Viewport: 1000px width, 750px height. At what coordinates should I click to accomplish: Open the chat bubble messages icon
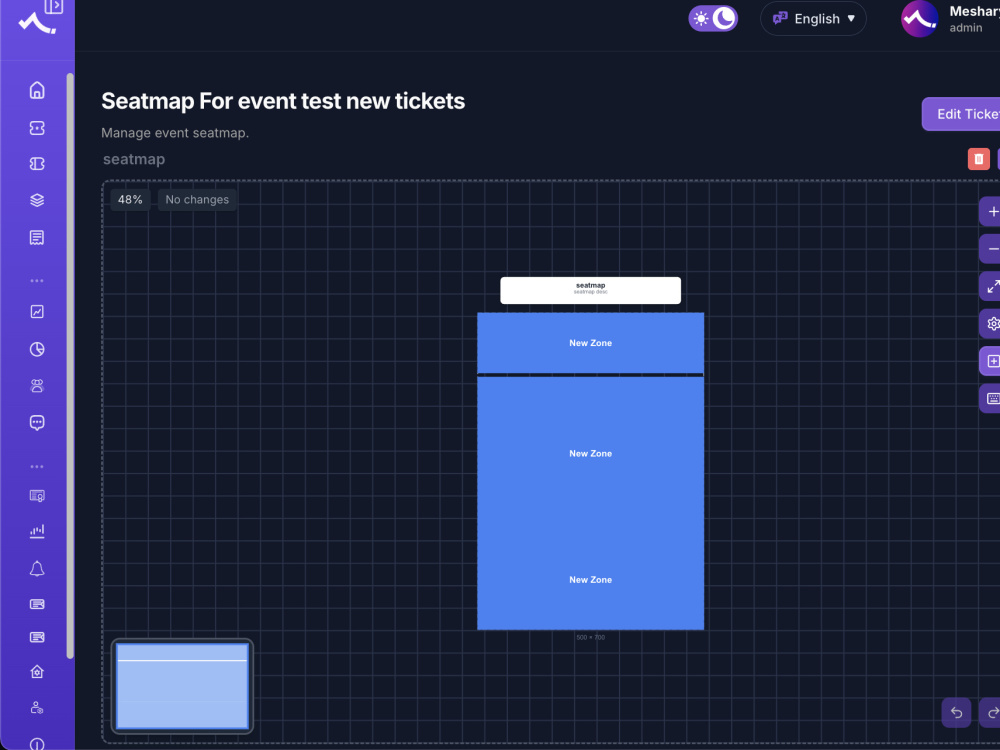tap(37, 423)
